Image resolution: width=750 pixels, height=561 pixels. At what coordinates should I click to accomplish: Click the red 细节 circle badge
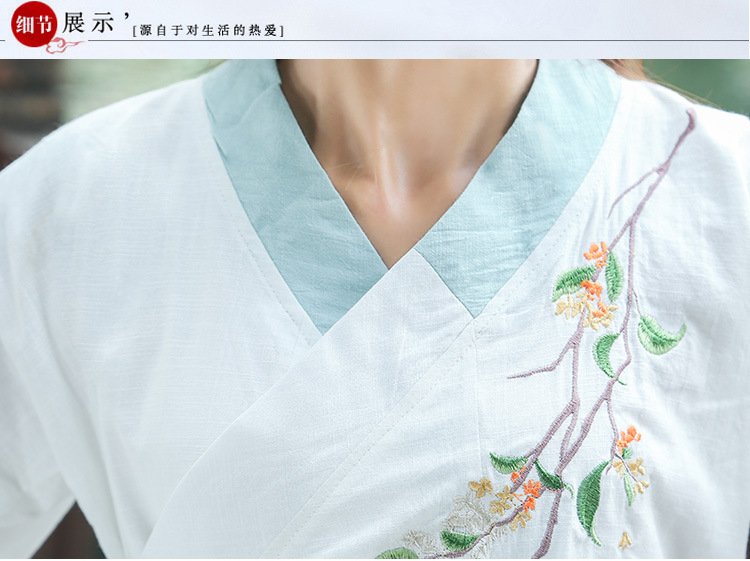coord(34,24)
